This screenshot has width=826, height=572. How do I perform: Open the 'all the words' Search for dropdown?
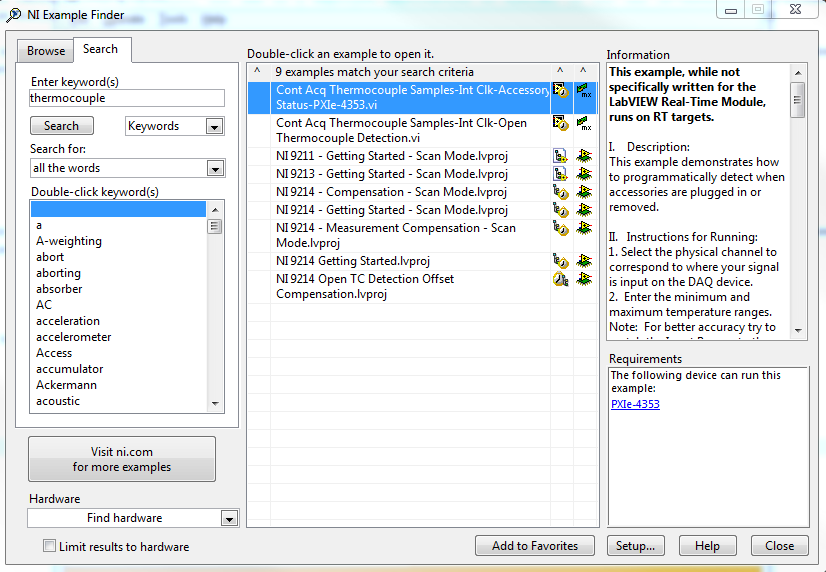(214, 169)
